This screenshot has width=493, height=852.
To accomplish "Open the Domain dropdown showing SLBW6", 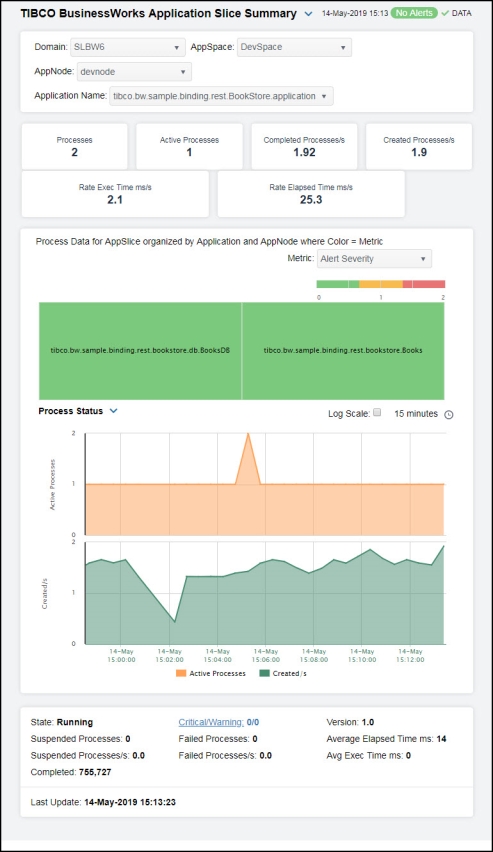I will 127,47.
